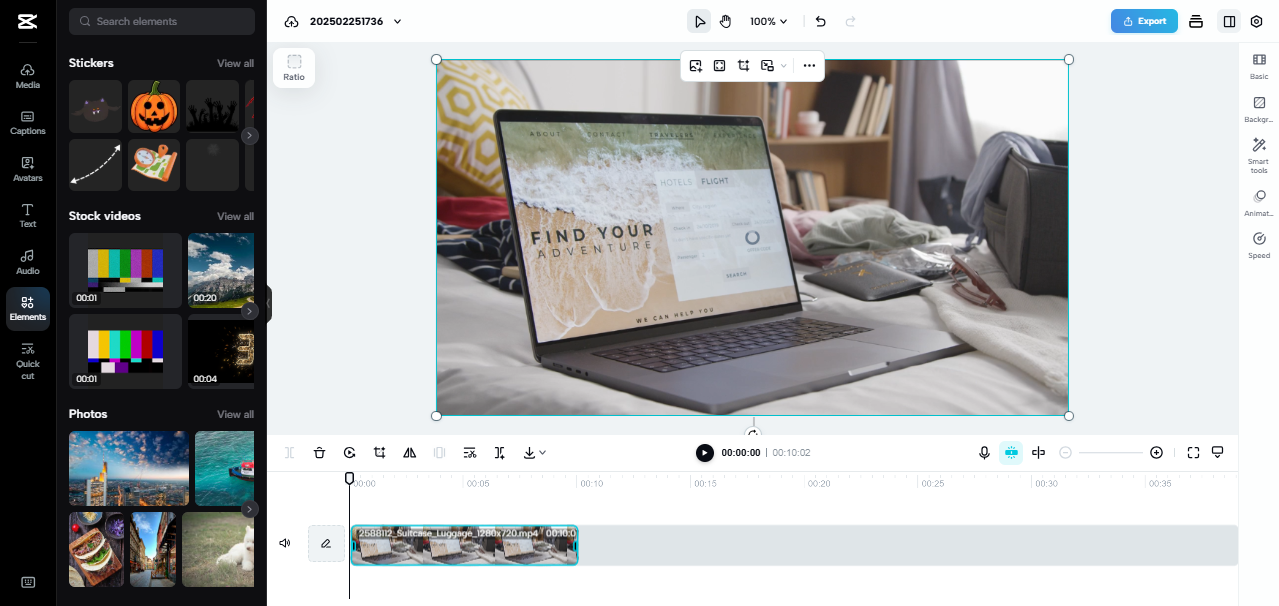View all Photos
The height and width of the screenshot is (606, 1279).
pyautogui.click(x=235, y=414)
